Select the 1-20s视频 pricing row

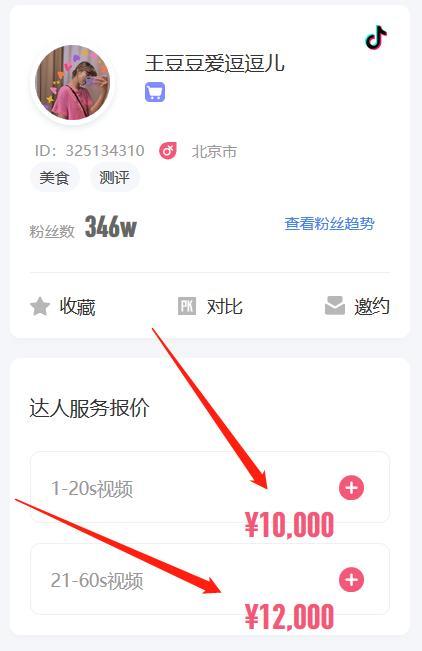(x=210, y=487)
